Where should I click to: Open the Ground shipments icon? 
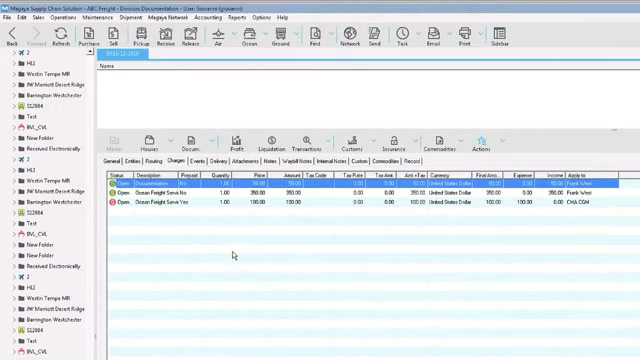pos(281,36)
